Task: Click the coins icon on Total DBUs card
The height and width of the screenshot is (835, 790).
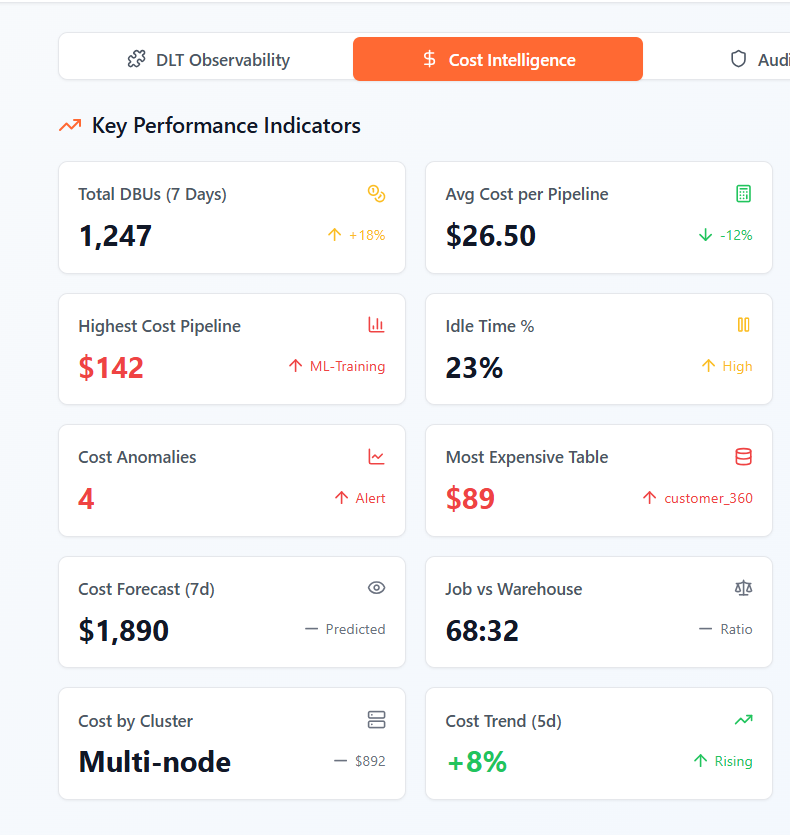Action: point(376,192)
